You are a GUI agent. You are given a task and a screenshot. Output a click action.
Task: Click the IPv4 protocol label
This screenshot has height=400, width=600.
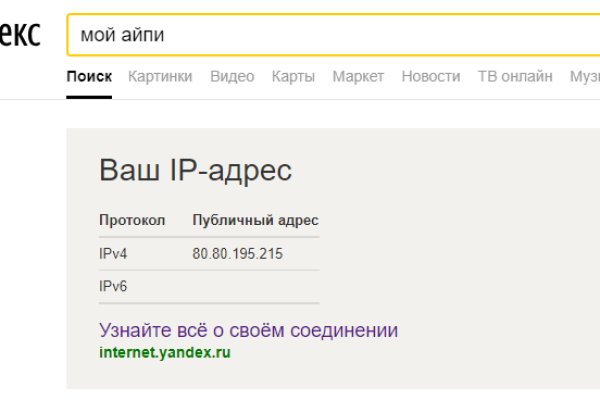click(113, 254)
